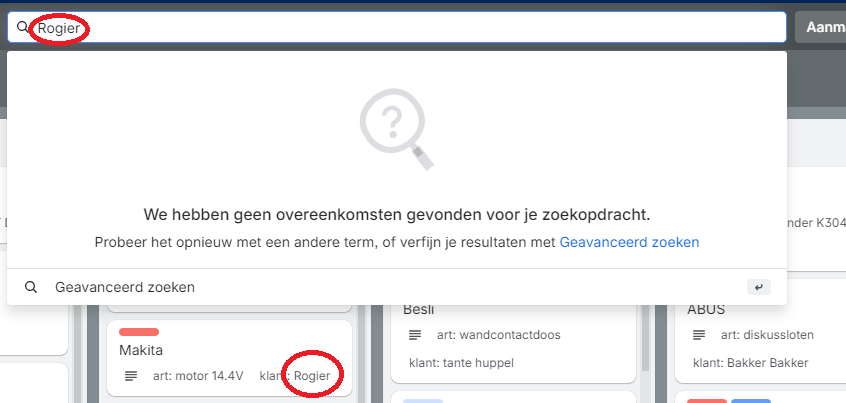Image resolution: width=846 pixels, height=403 pixels.
Task: Click the description icon on the ABUS card
Action: click(699, 335)
